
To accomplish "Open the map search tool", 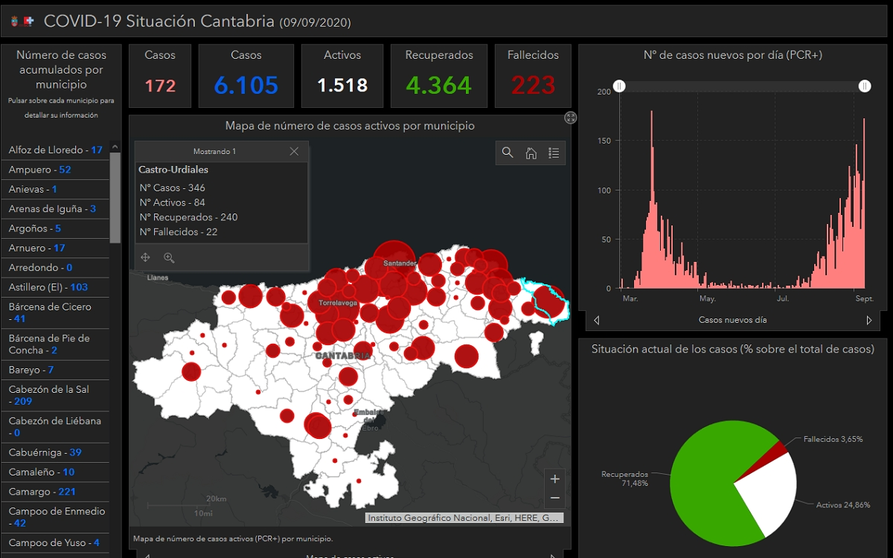I will pos(507,153).
